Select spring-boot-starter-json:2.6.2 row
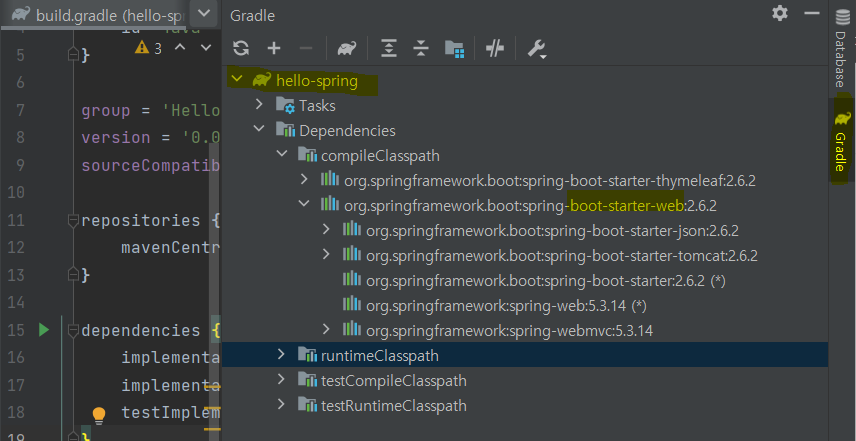 click(525, 230)
